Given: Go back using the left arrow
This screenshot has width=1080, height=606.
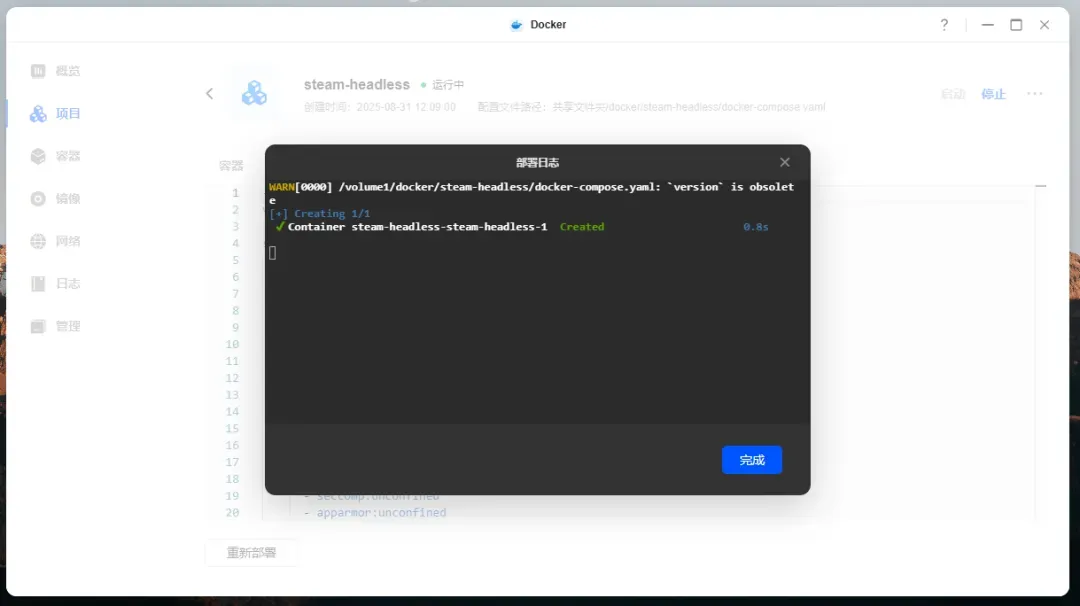Looking at the screenshot, I should tap(210, 94).
